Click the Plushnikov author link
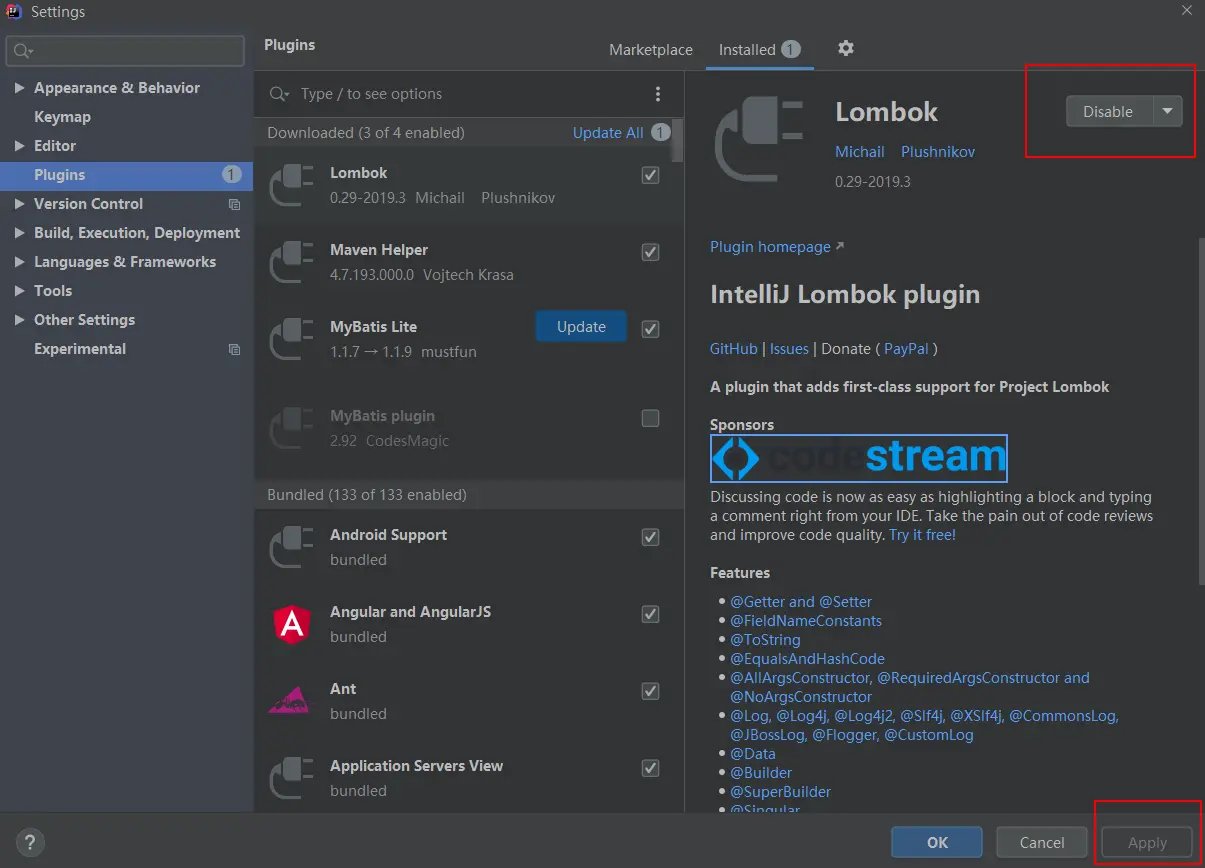Image resolution: width=1205 pixels, height=868 pixels. (x=938, y=152)
